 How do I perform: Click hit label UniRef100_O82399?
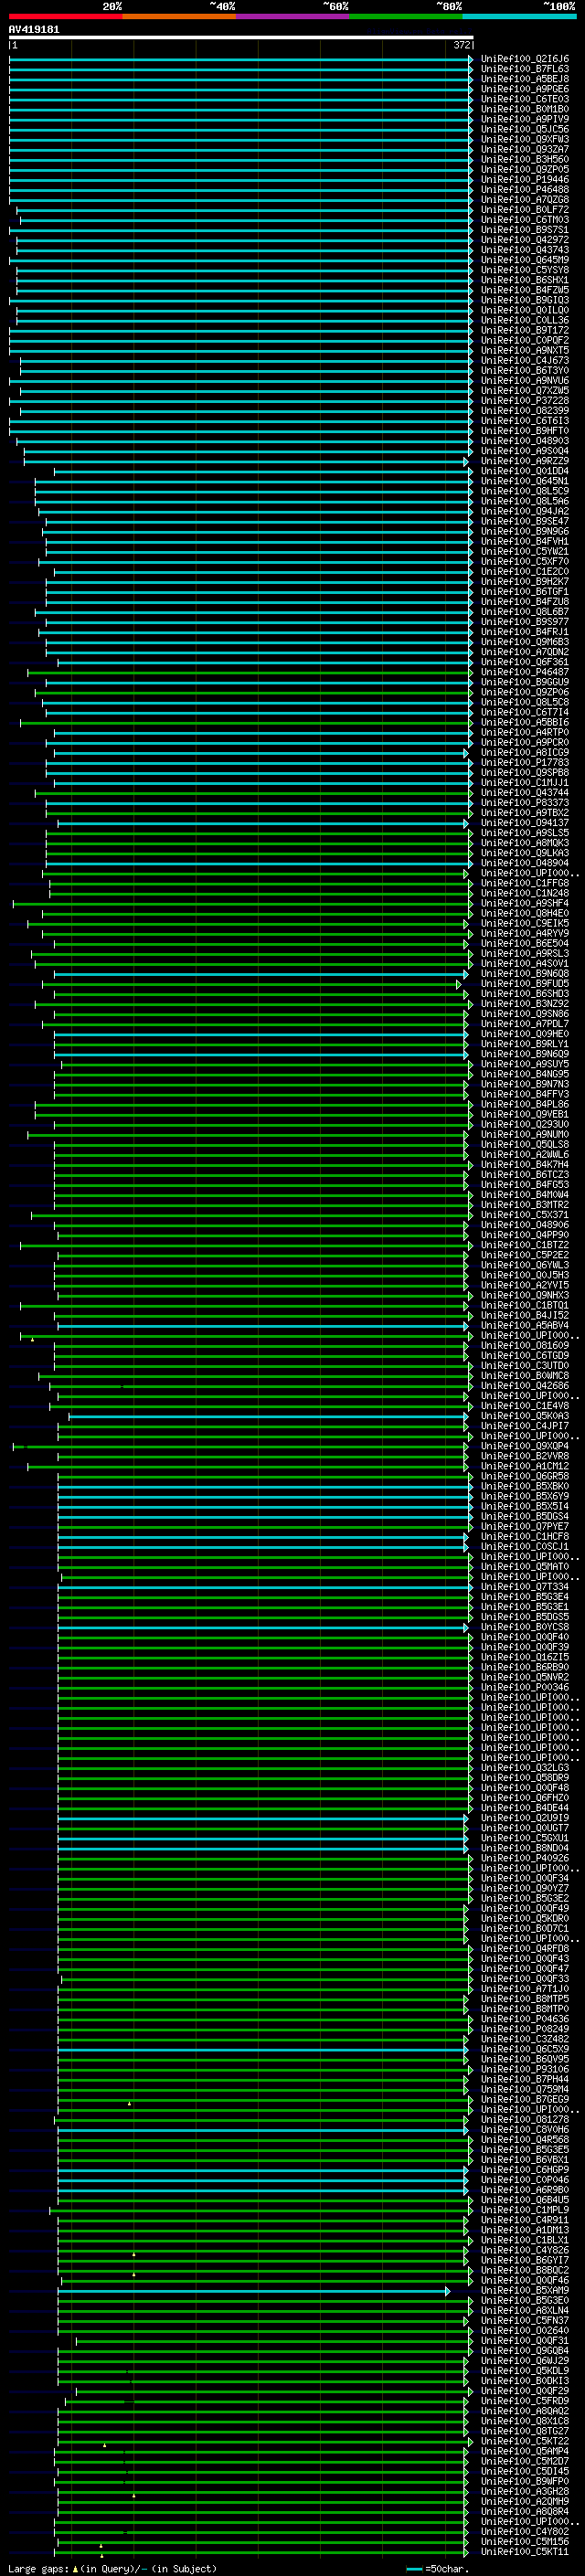pos(525,411)
